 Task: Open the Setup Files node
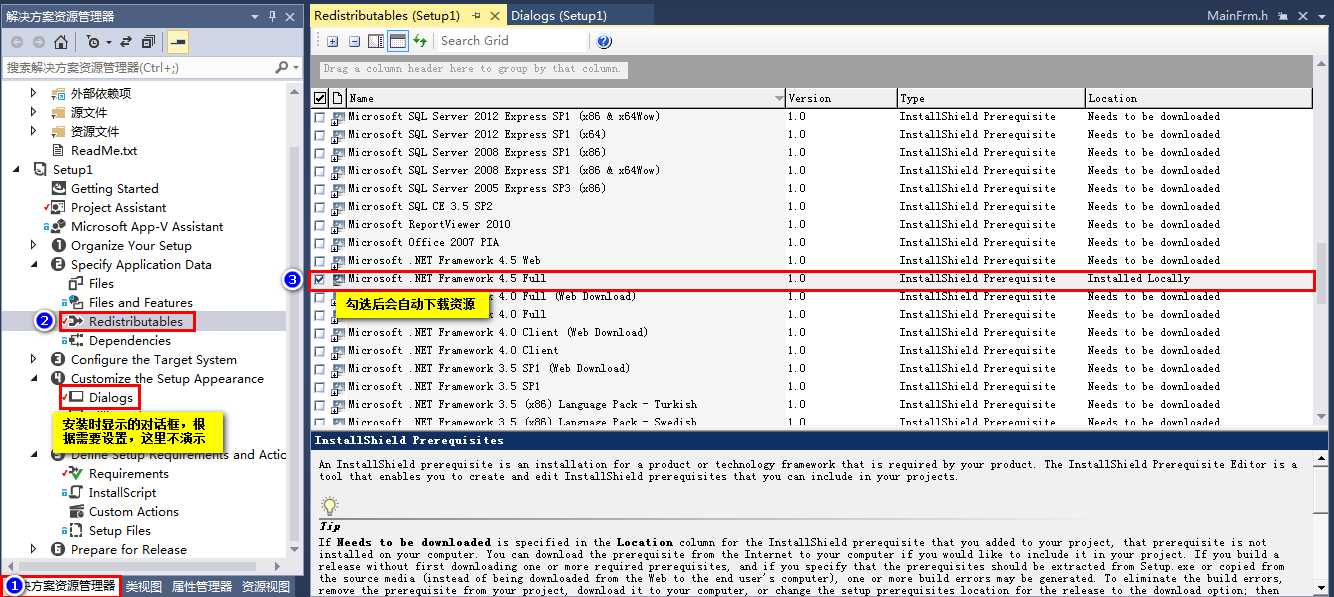click(119, 530)
